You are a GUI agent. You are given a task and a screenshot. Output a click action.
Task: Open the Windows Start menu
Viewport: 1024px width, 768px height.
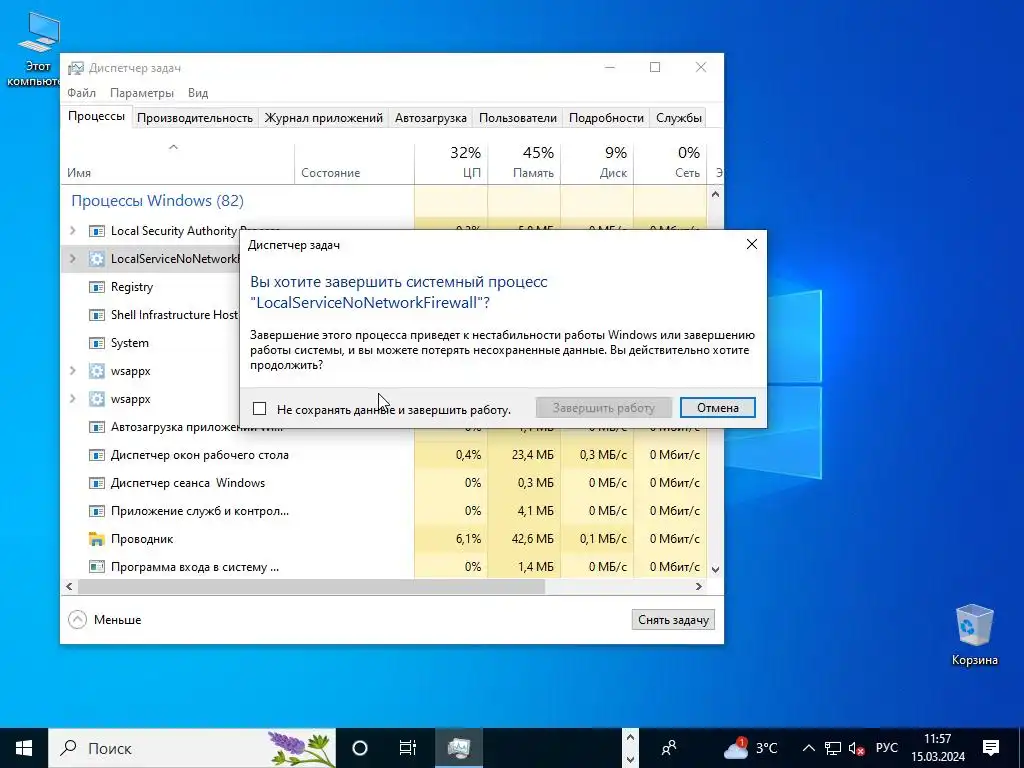(24, 748)
